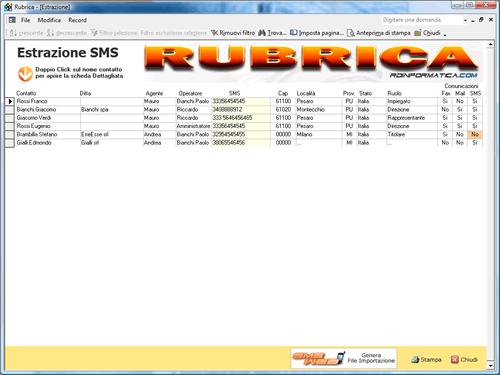Click the bottom Chiudi button with red icon

[x=464, y=359]
